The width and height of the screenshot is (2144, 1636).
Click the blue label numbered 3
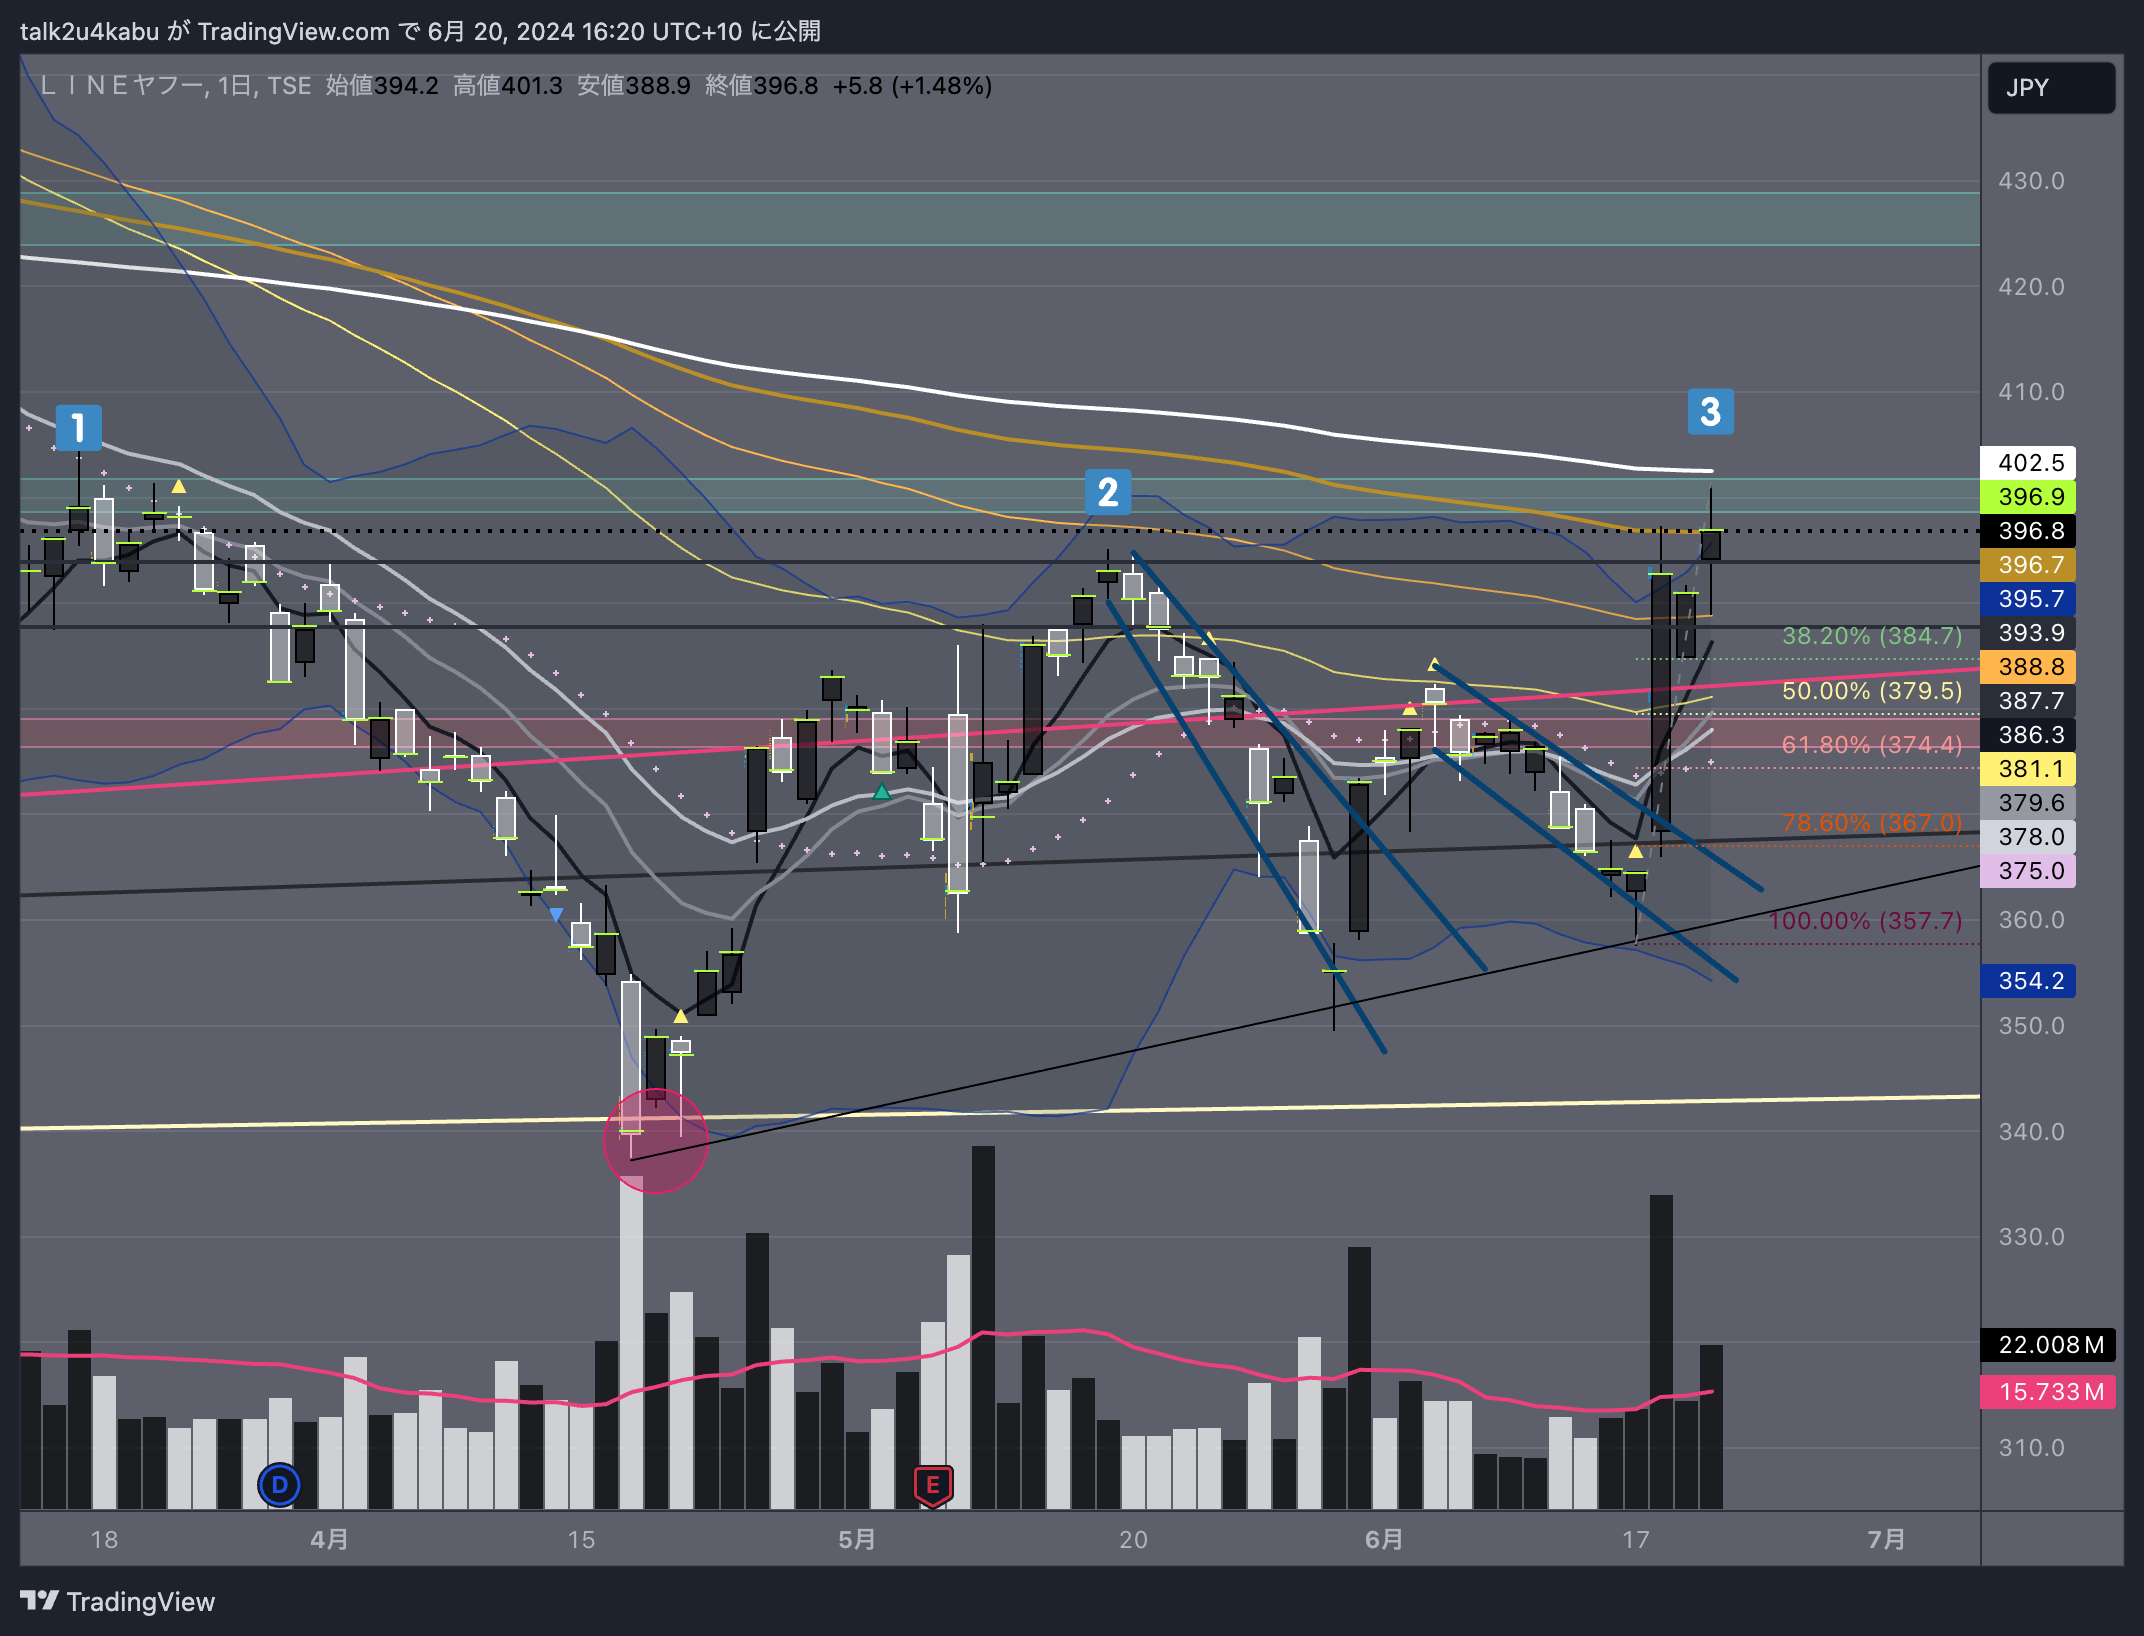click(1710, 411)
